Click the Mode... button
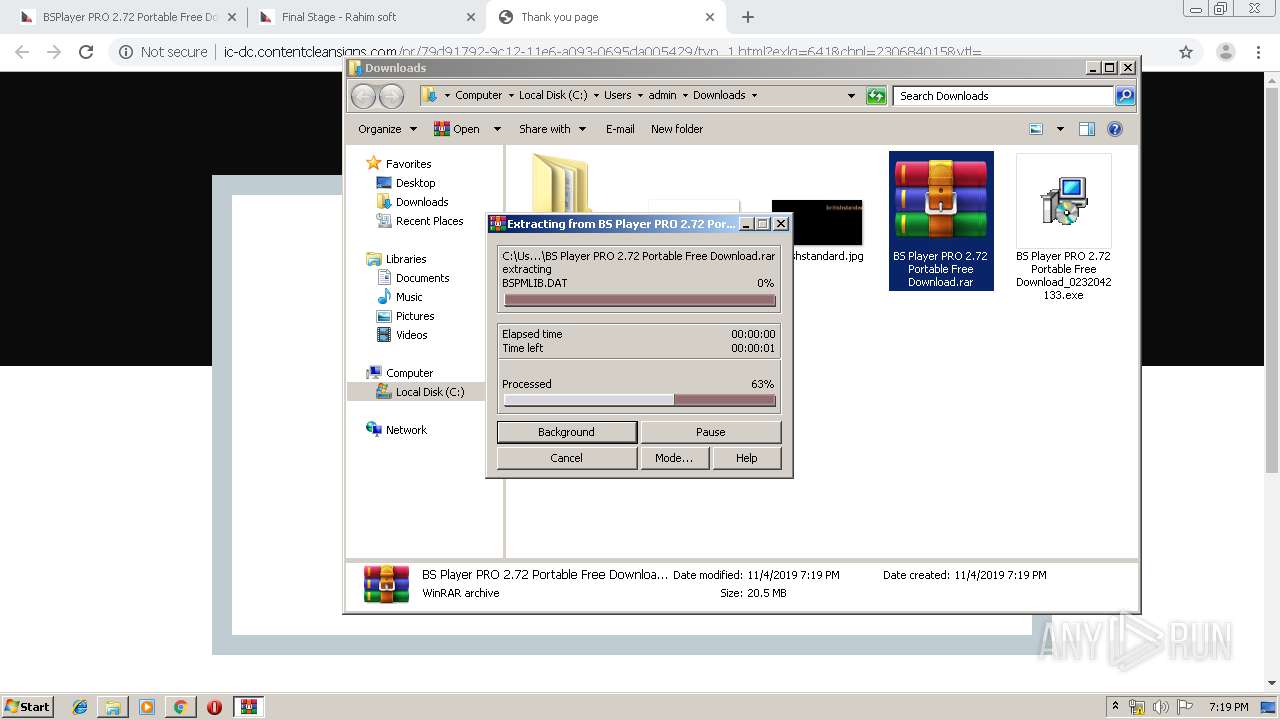 674,458
